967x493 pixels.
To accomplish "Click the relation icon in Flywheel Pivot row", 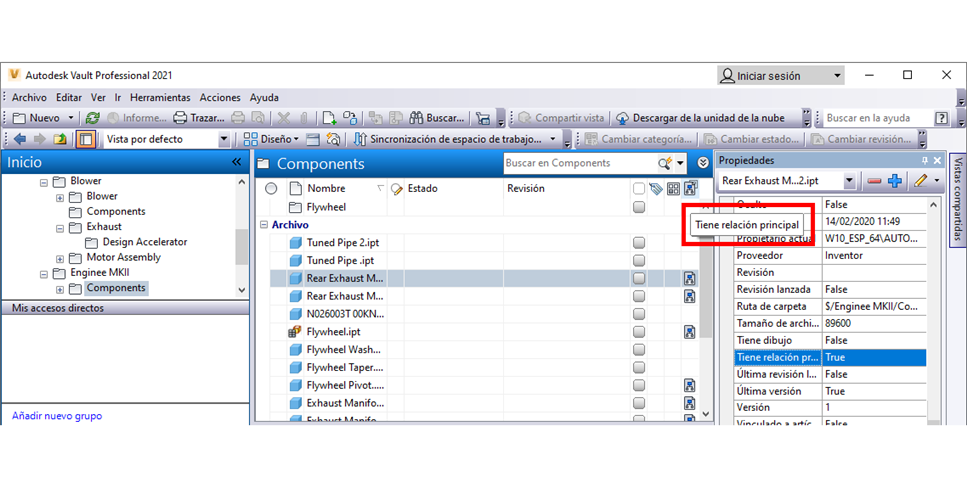I will click(689, 386).
